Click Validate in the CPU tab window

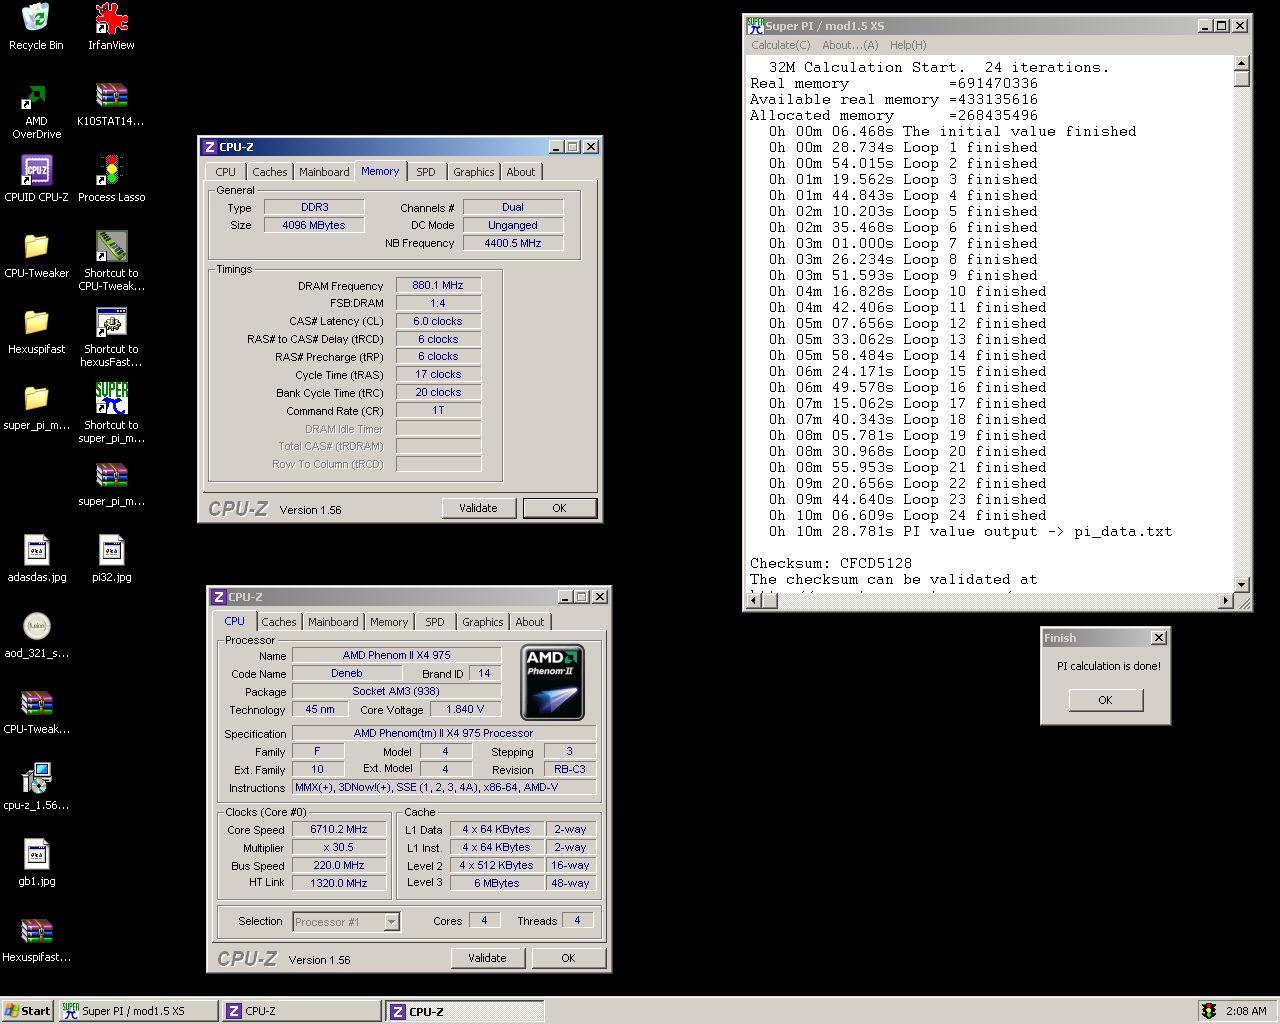tap(487, 958)
